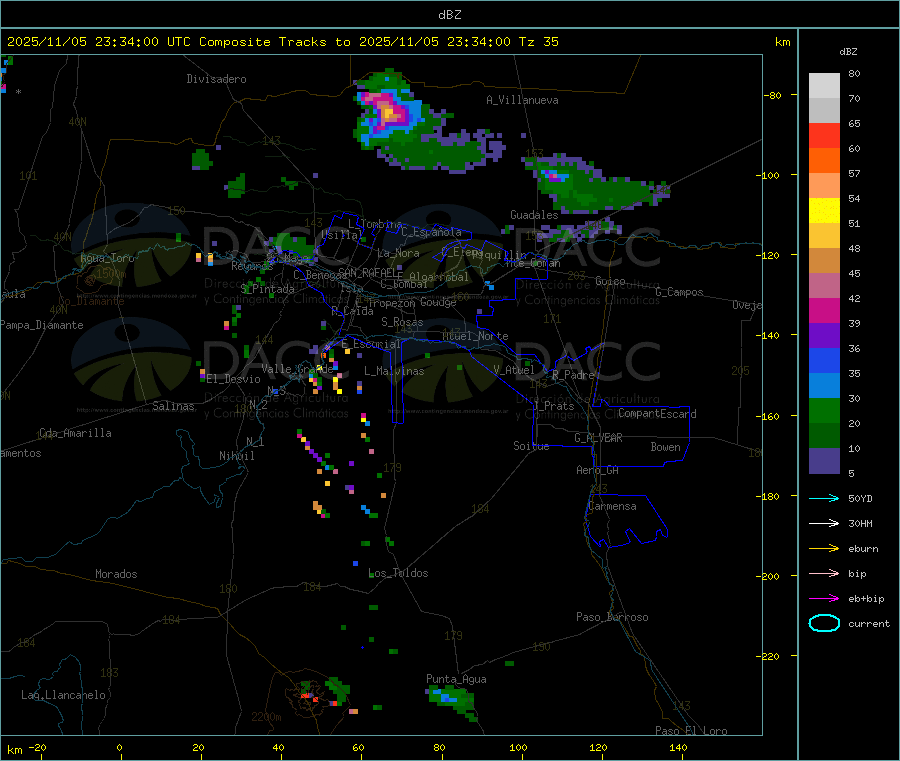Click the 100 km x-axis tick
Screen dimensions: 900x761
tap(518, 747)
